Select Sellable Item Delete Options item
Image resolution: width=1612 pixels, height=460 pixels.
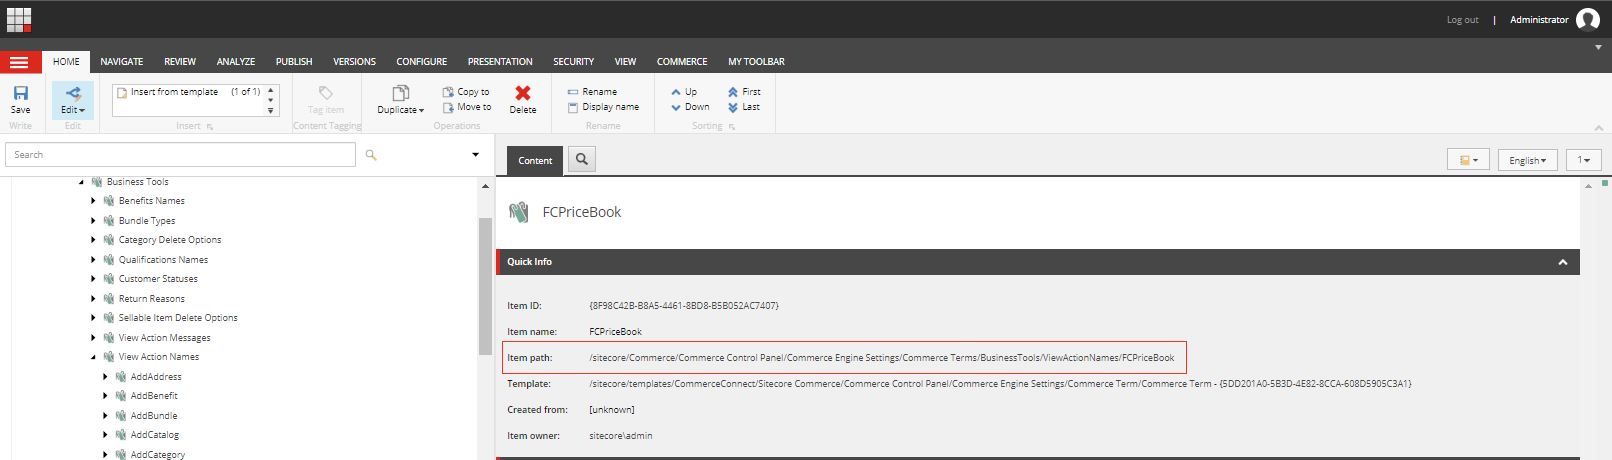click(x=178, y=318)
